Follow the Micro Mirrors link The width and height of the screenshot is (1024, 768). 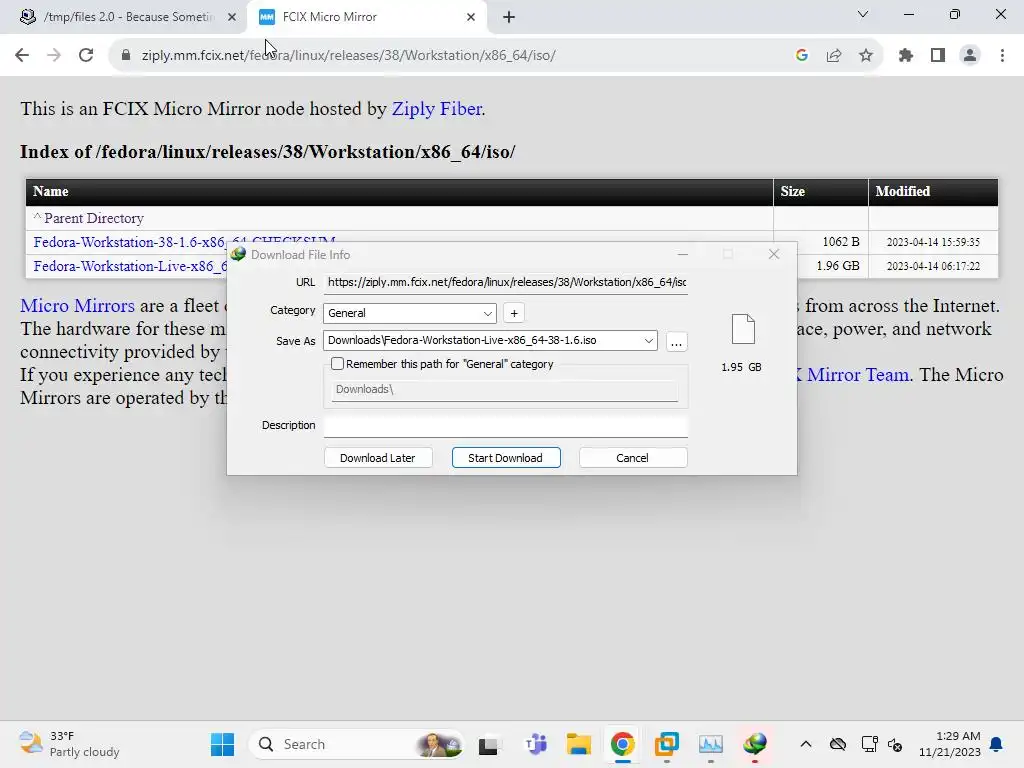point(77,306)
